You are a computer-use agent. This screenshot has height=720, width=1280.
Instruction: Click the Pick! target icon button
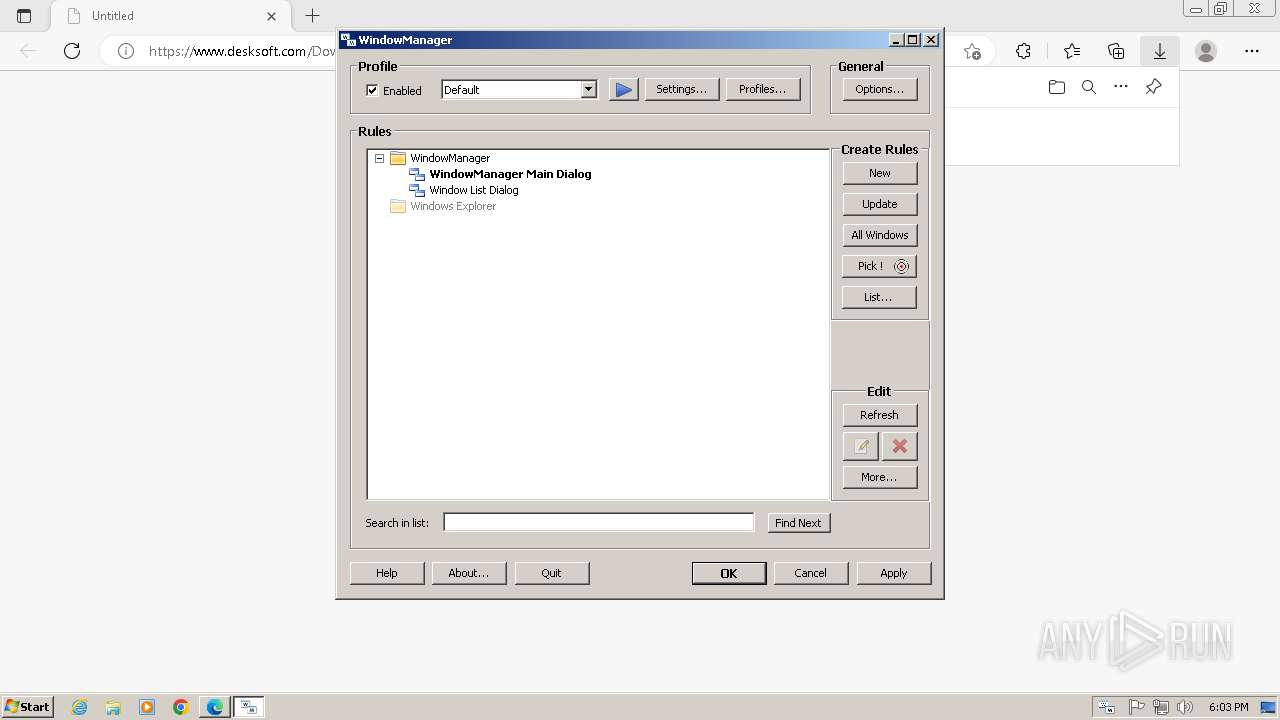pyautogui.click(x=879, y=266)
